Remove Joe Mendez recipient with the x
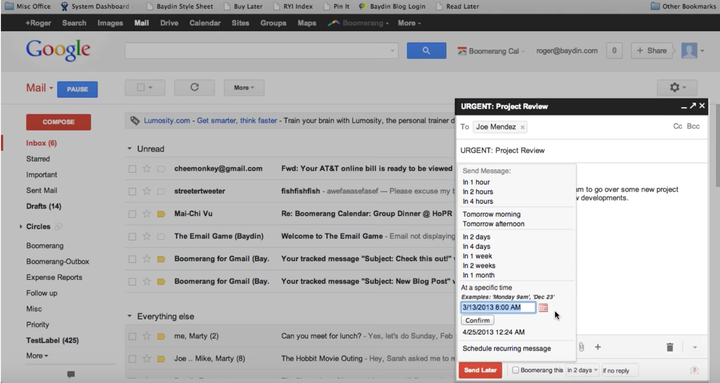 point(523,127)
